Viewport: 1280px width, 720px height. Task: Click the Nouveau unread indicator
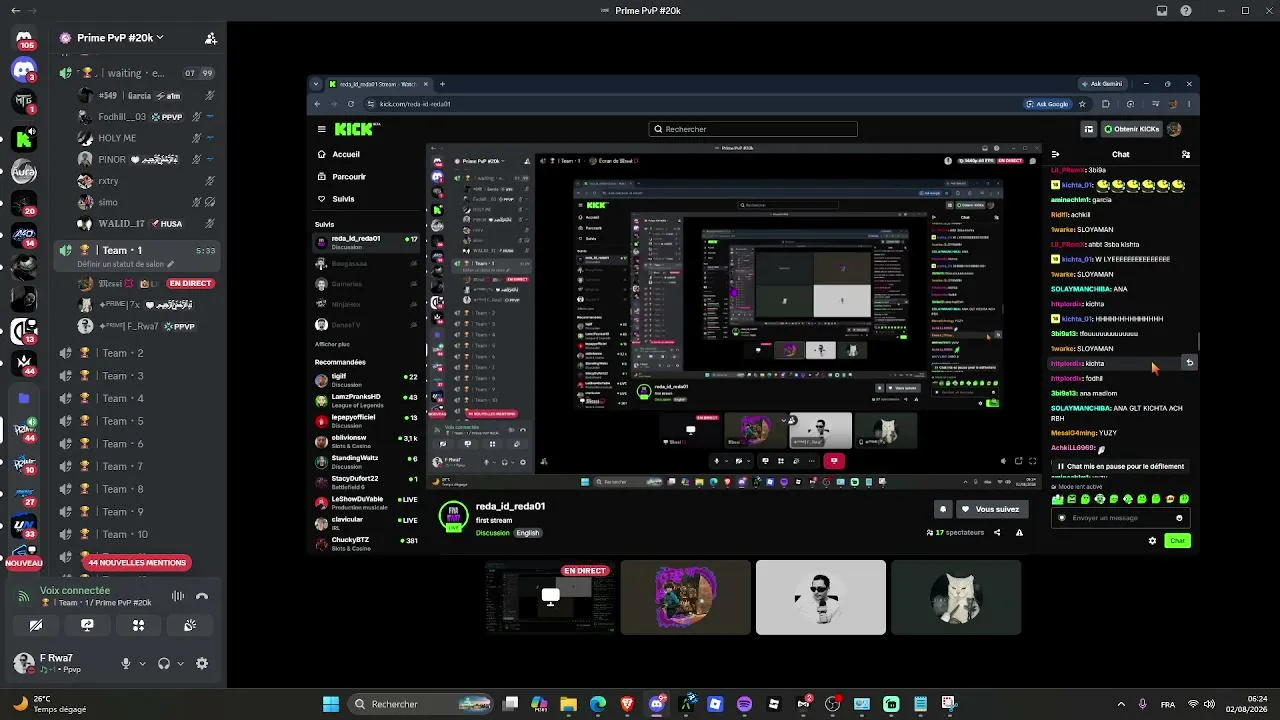point(24,563)
